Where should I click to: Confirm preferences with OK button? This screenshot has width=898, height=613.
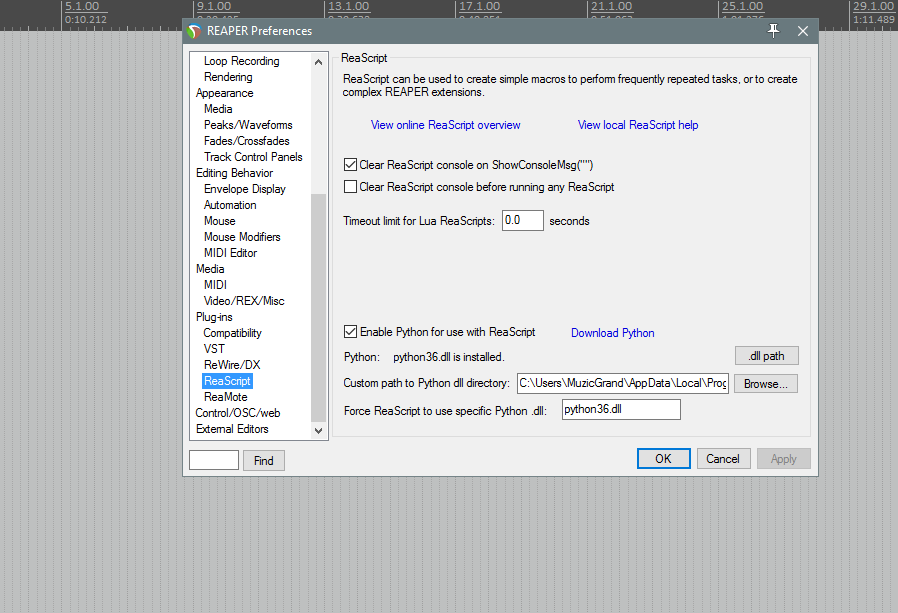coord(663,459)
